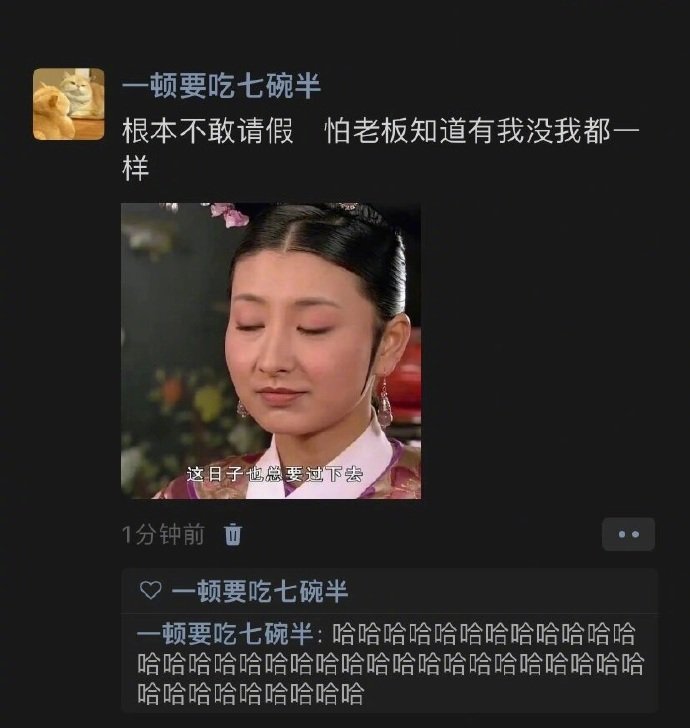Viewport: 690px width, 728px height.
Task: Tap the subtitle 这日子也总要过下去 in the image
Action: (274, 474)
